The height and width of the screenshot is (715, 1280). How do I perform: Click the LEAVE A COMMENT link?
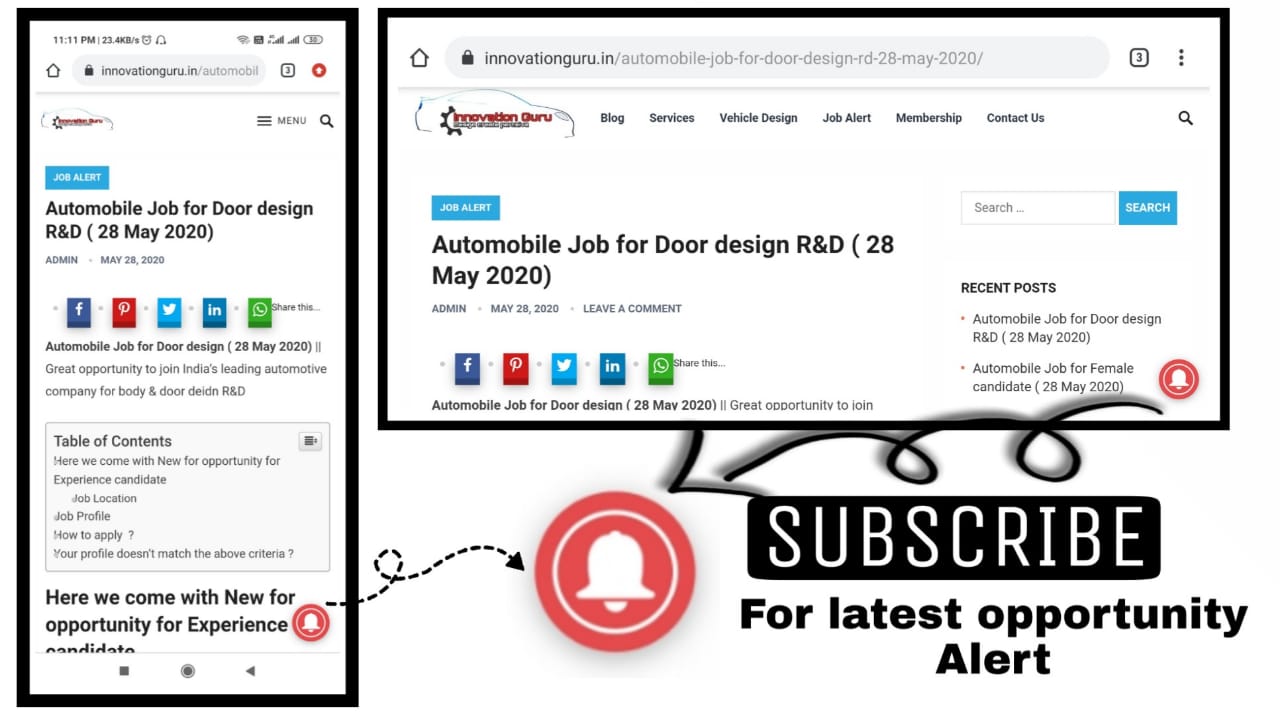coord(632,309)
